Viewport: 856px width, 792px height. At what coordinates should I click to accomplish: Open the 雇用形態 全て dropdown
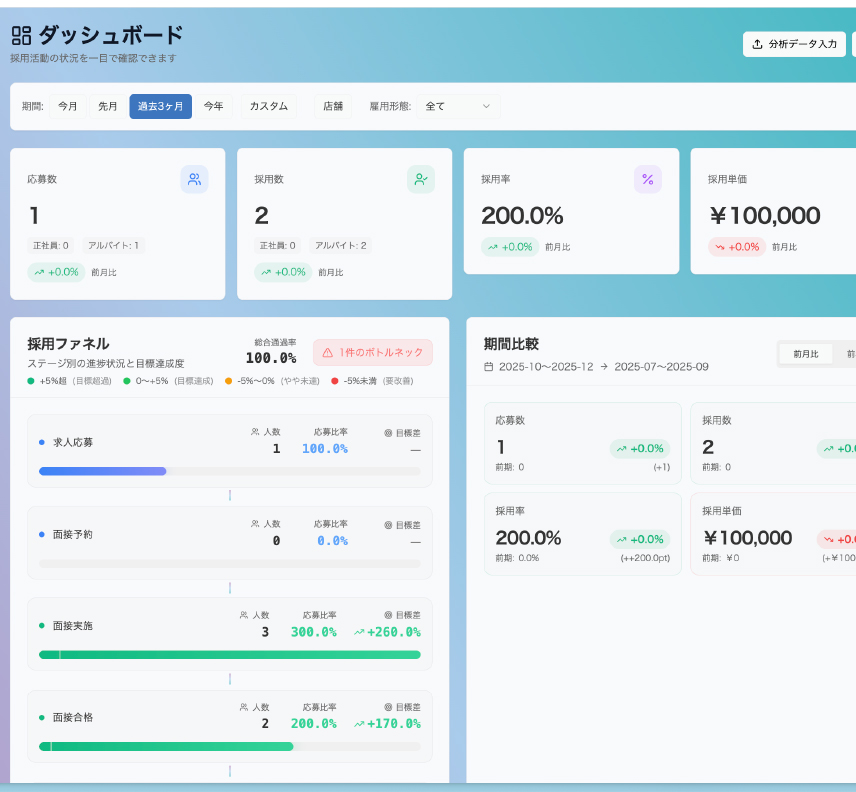(x=458, y=106)
